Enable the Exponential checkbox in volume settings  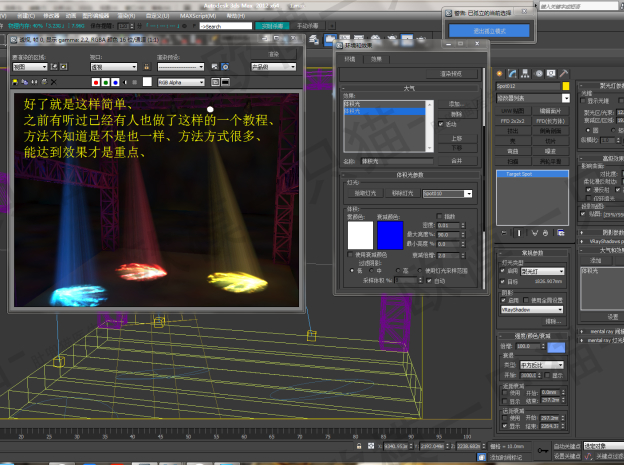(439, 217)
